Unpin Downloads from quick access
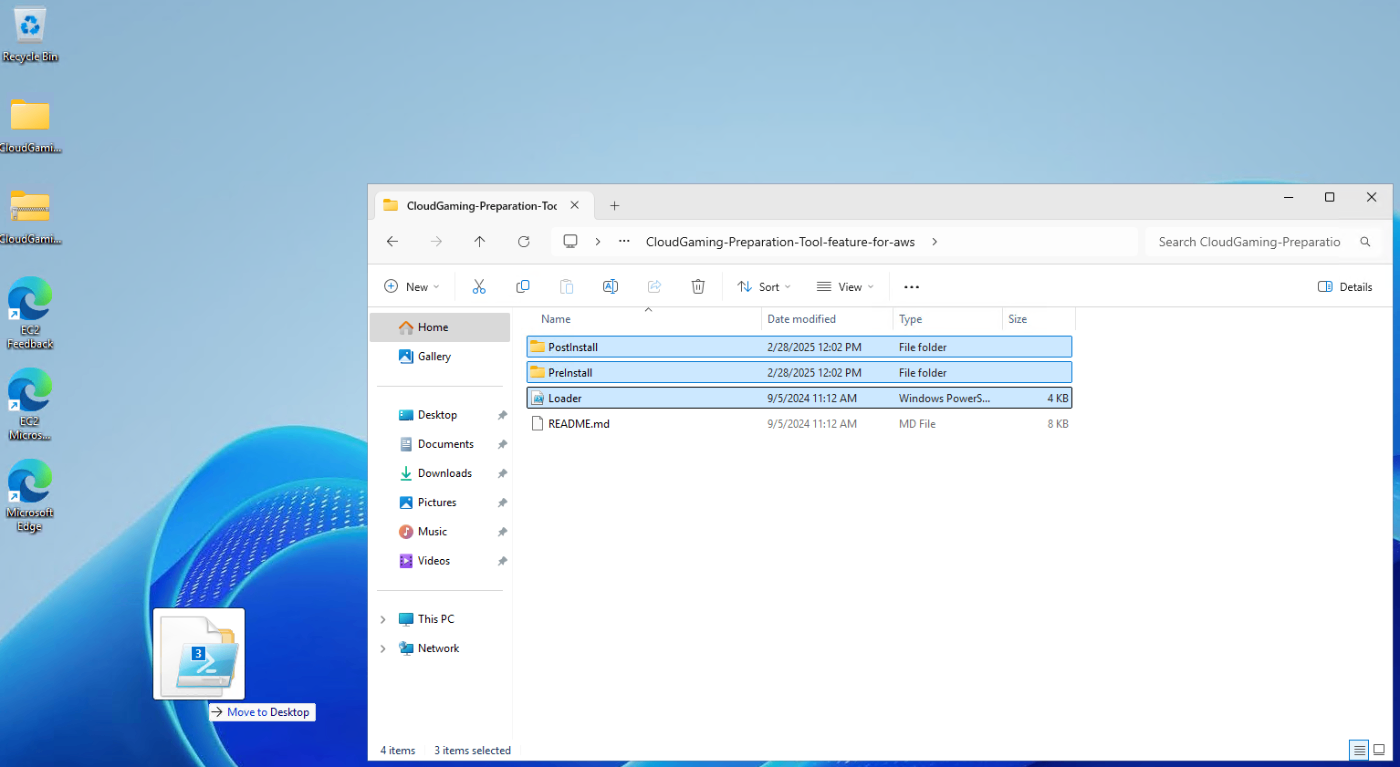Viewport: 1400px width, 767px height. (502, 473)
